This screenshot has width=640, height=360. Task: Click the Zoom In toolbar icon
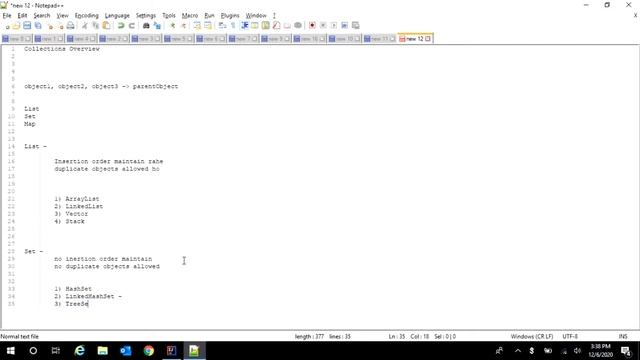(x=173, y=26)
